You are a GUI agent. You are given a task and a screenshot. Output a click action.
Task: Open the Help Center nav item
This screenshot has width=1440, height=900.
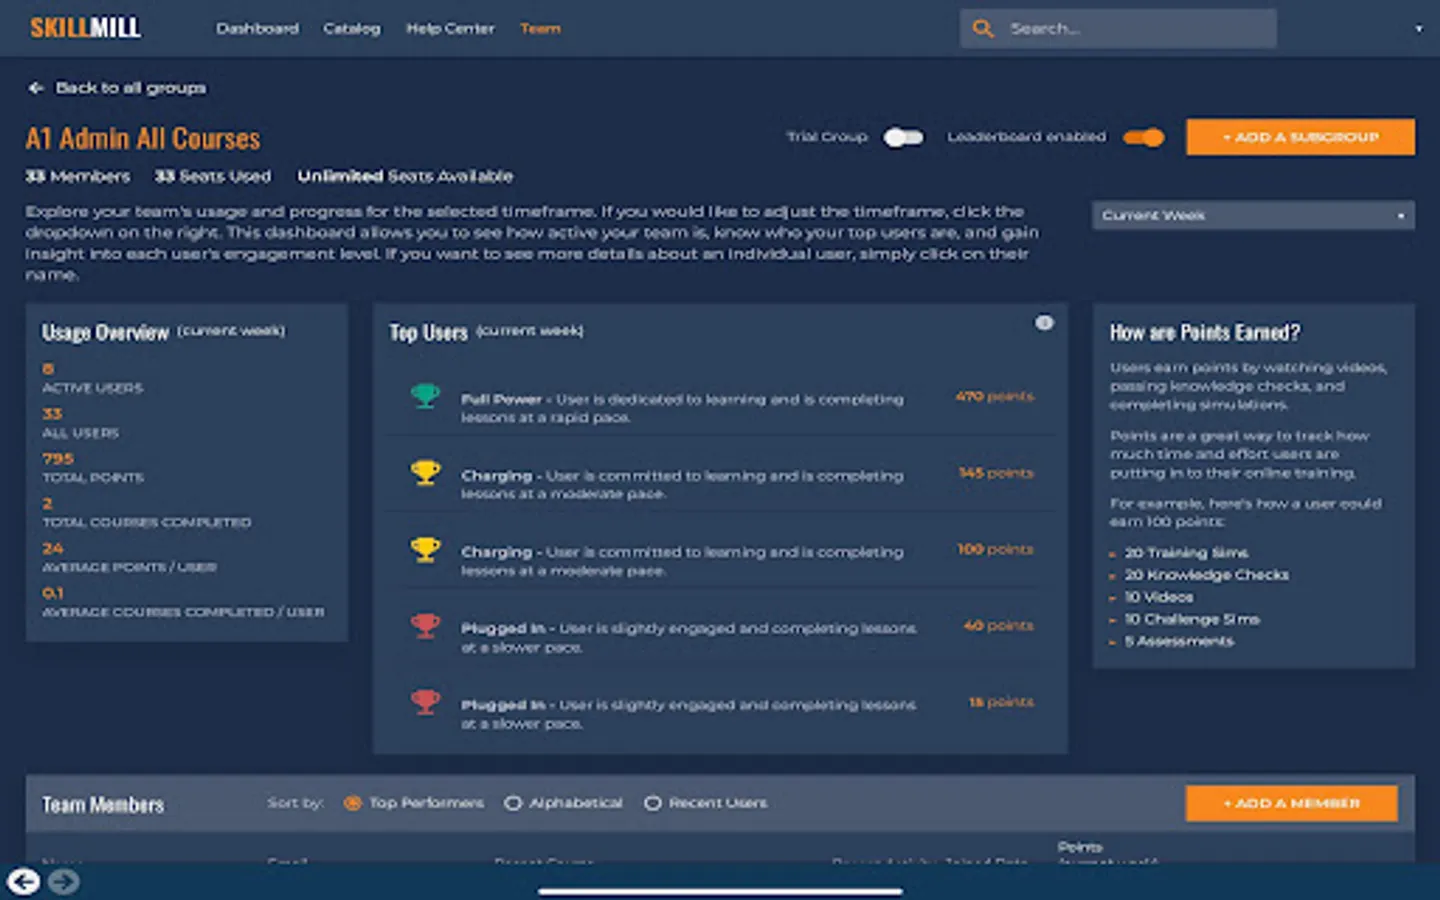click(x=450, y=29)
